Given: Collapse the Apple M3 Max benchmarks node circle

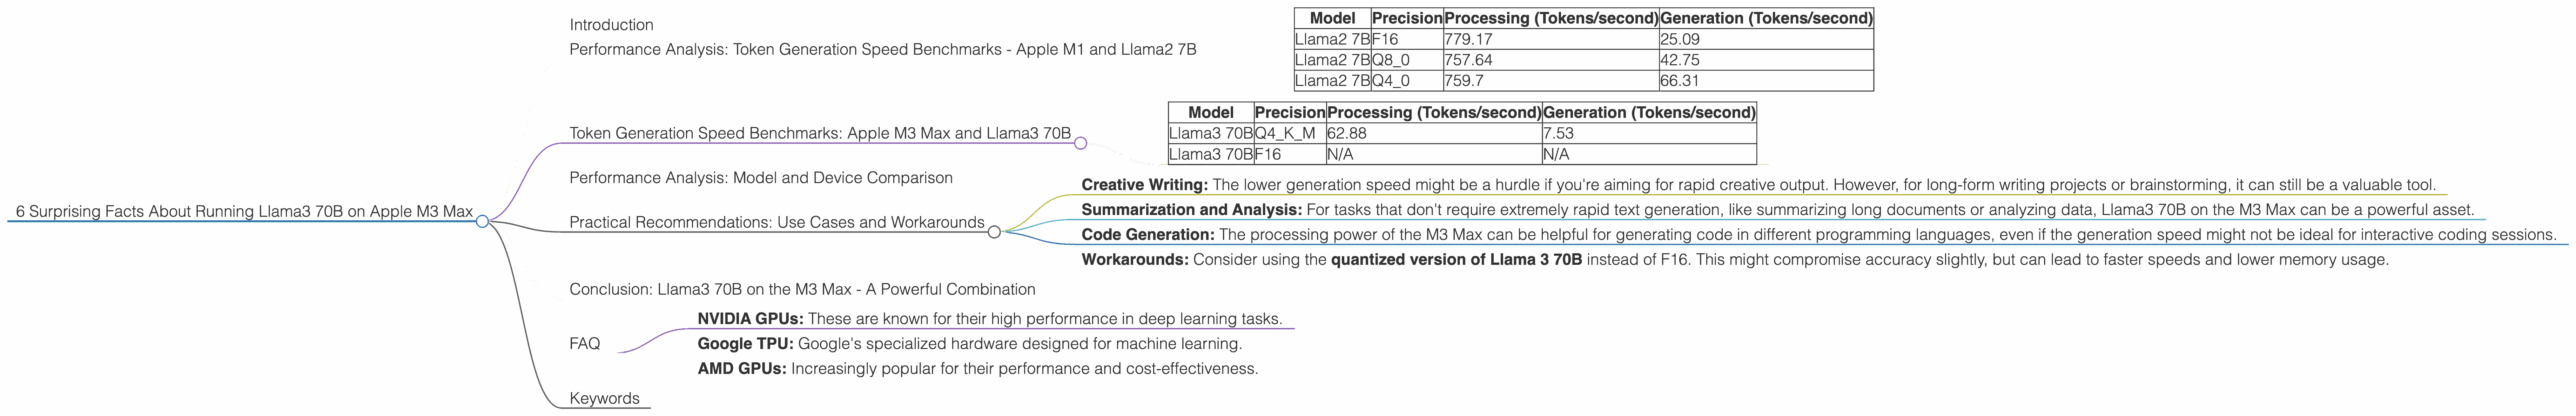Looking at the screenshot, I should click(1080, 143).
